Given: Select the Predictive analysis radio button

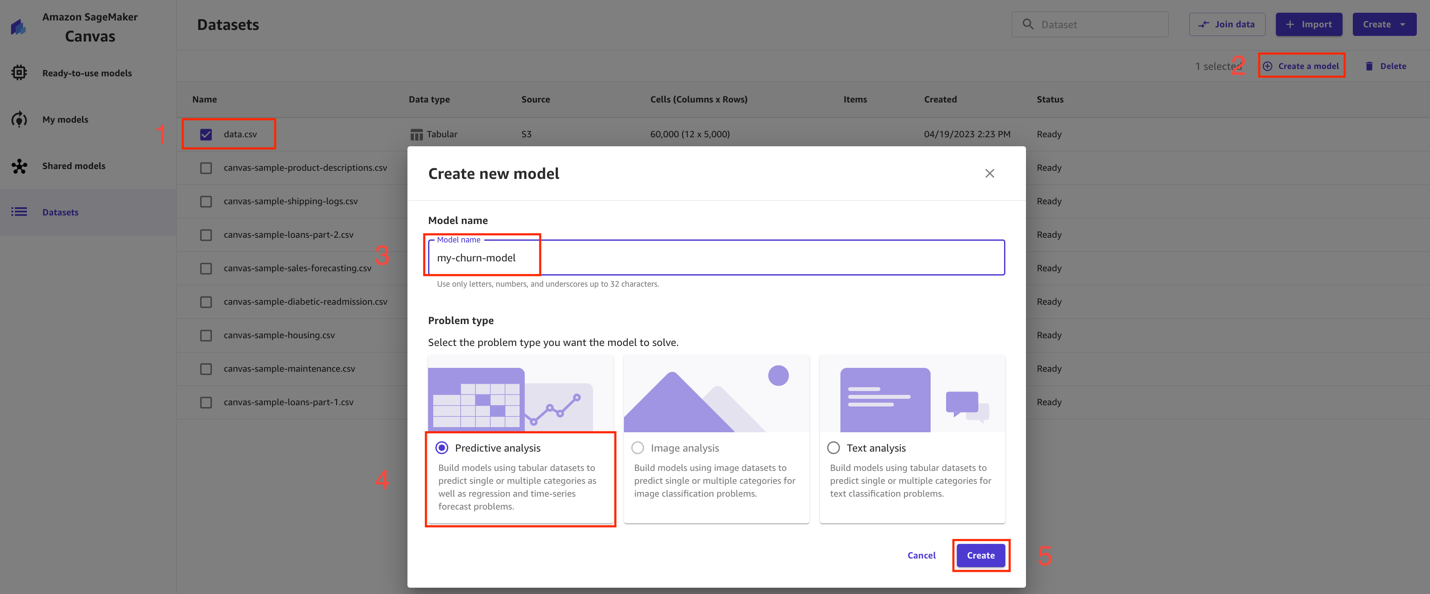Looking at the screenshot, I should [x=442, y=448].
